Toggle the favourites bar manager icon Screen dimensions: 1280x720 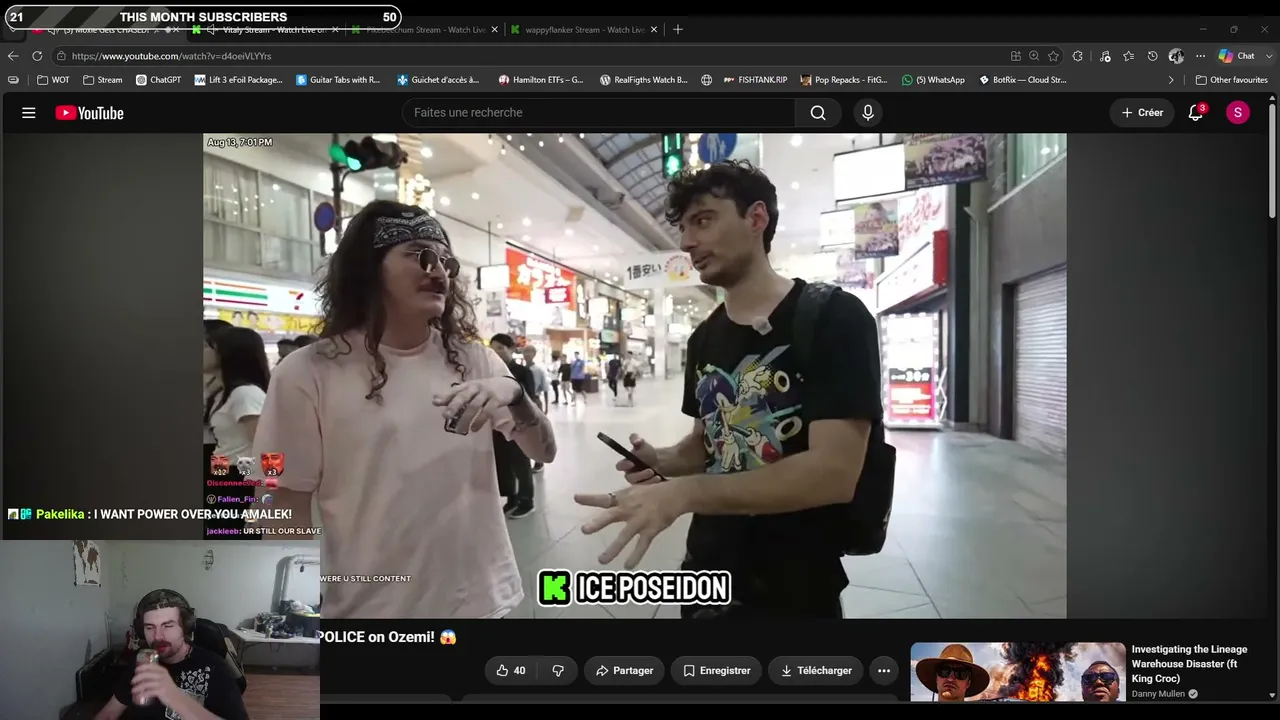pos(13,80)
